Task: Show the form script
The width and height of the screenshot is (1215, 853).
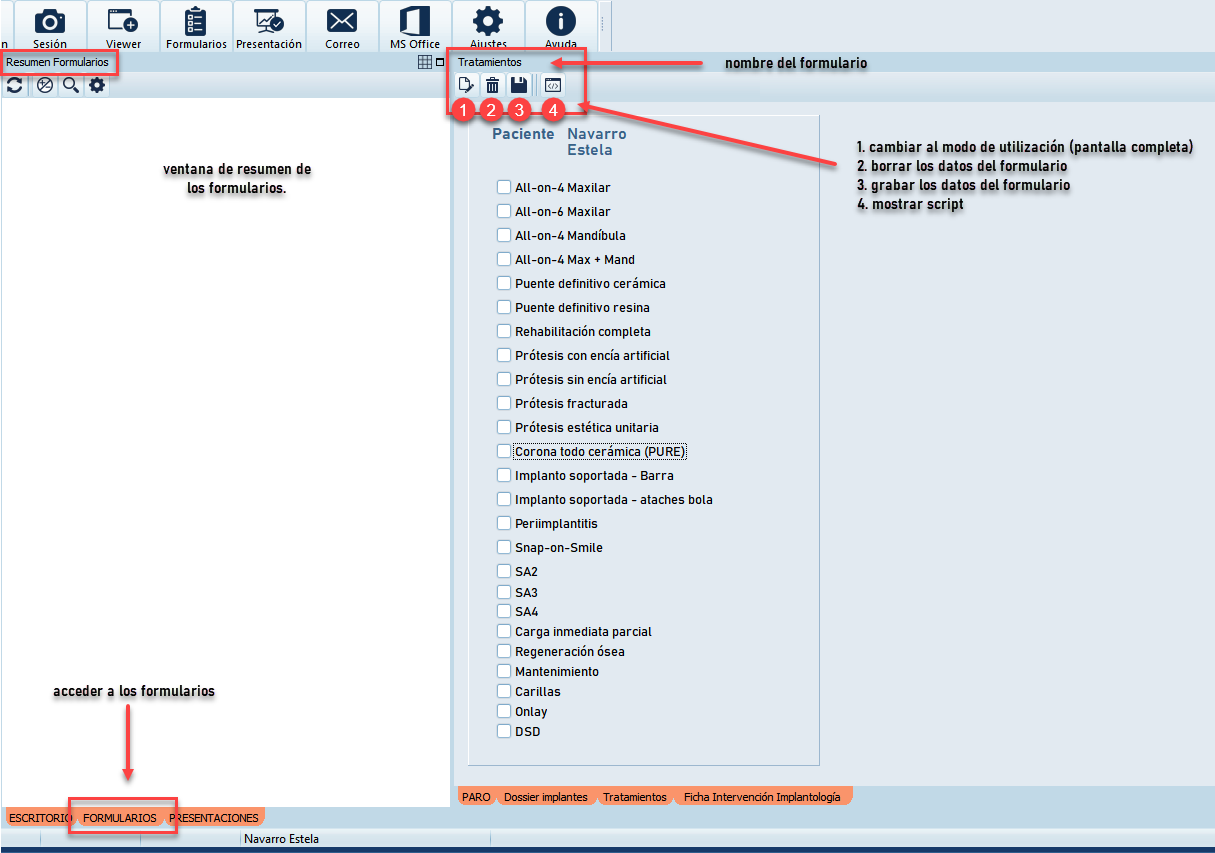Action: pos(552,85)
